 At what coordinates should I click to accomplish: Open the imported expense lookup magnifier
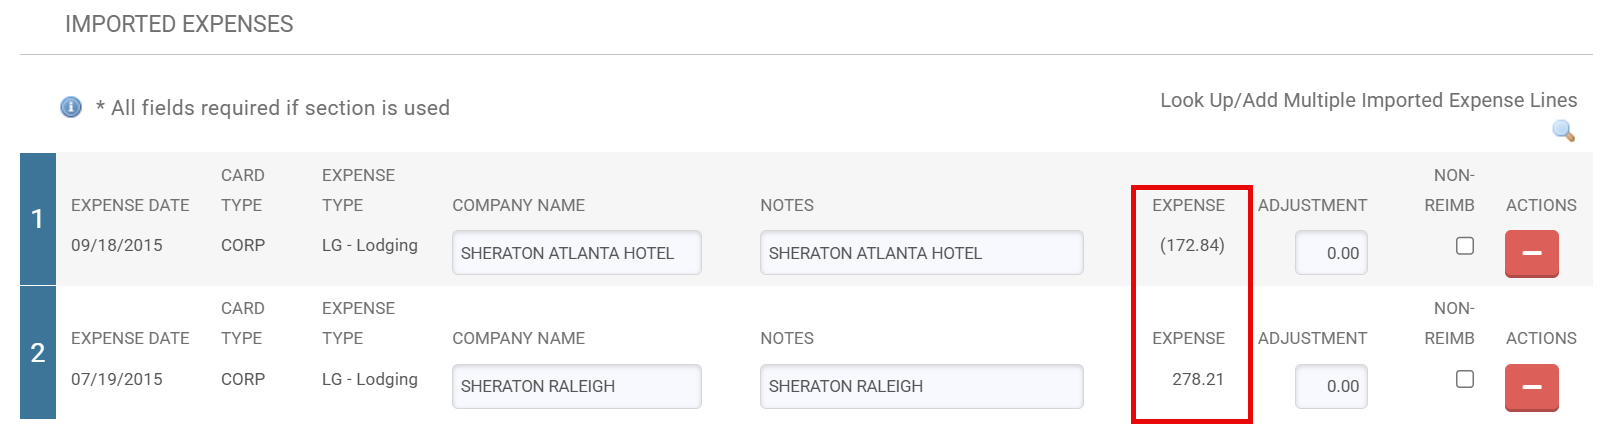[1563, 131]
